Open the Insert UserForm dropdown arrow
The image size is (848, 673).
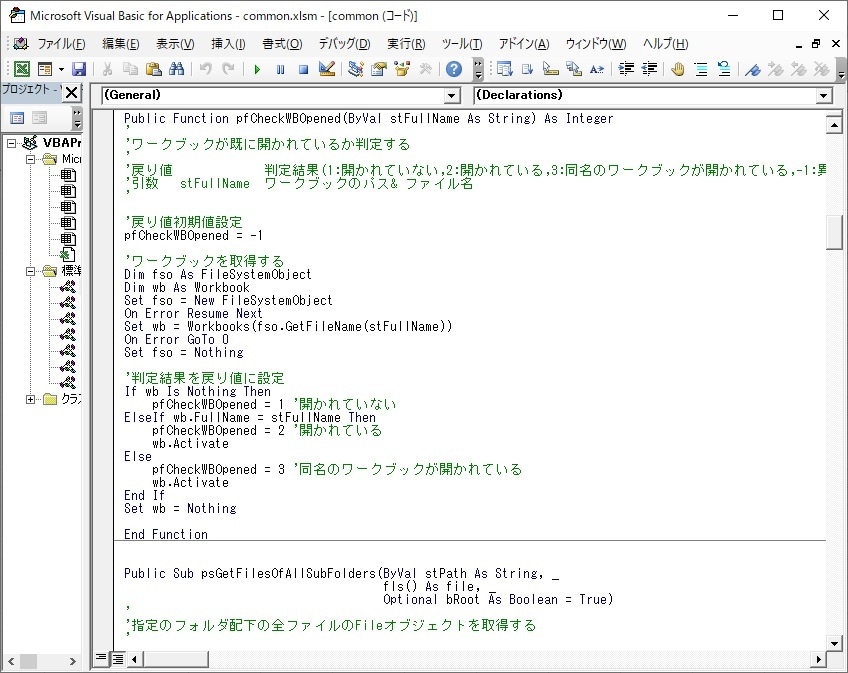[61, 69]
